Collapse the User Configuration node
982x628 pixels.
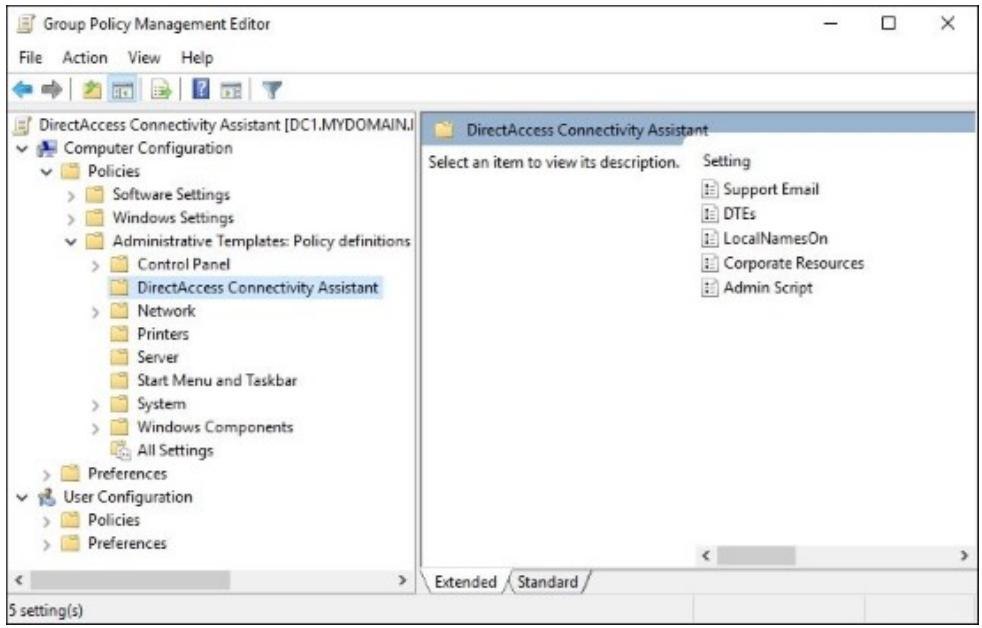click(23, 498)
